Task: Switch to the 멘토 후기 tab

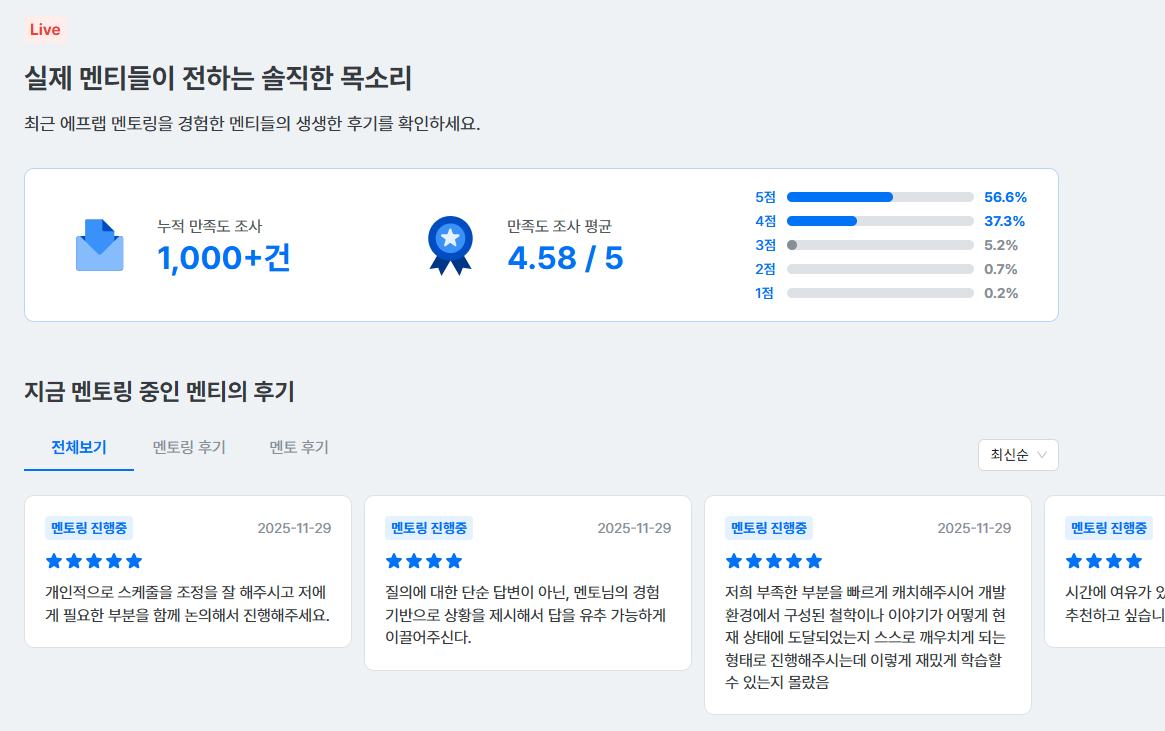Action: pos(299,447)
